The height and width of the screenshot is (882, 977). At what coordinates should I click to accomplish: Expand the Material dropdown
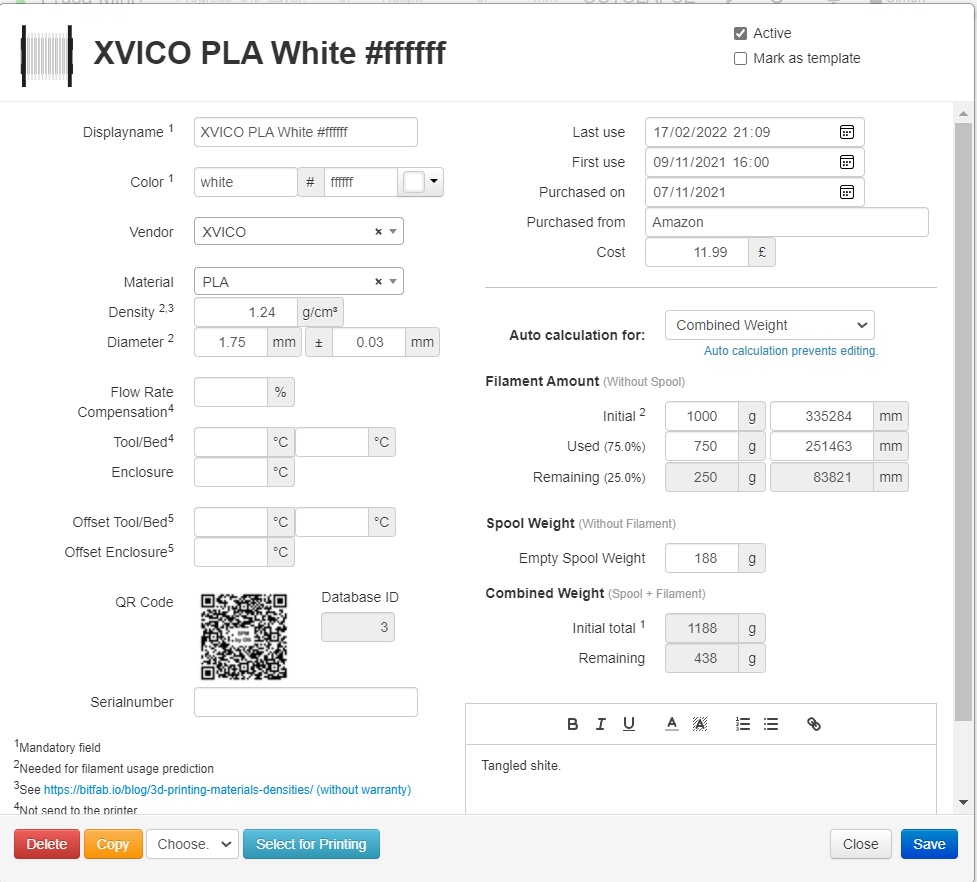pyautogui.click(x=391, y=281)
